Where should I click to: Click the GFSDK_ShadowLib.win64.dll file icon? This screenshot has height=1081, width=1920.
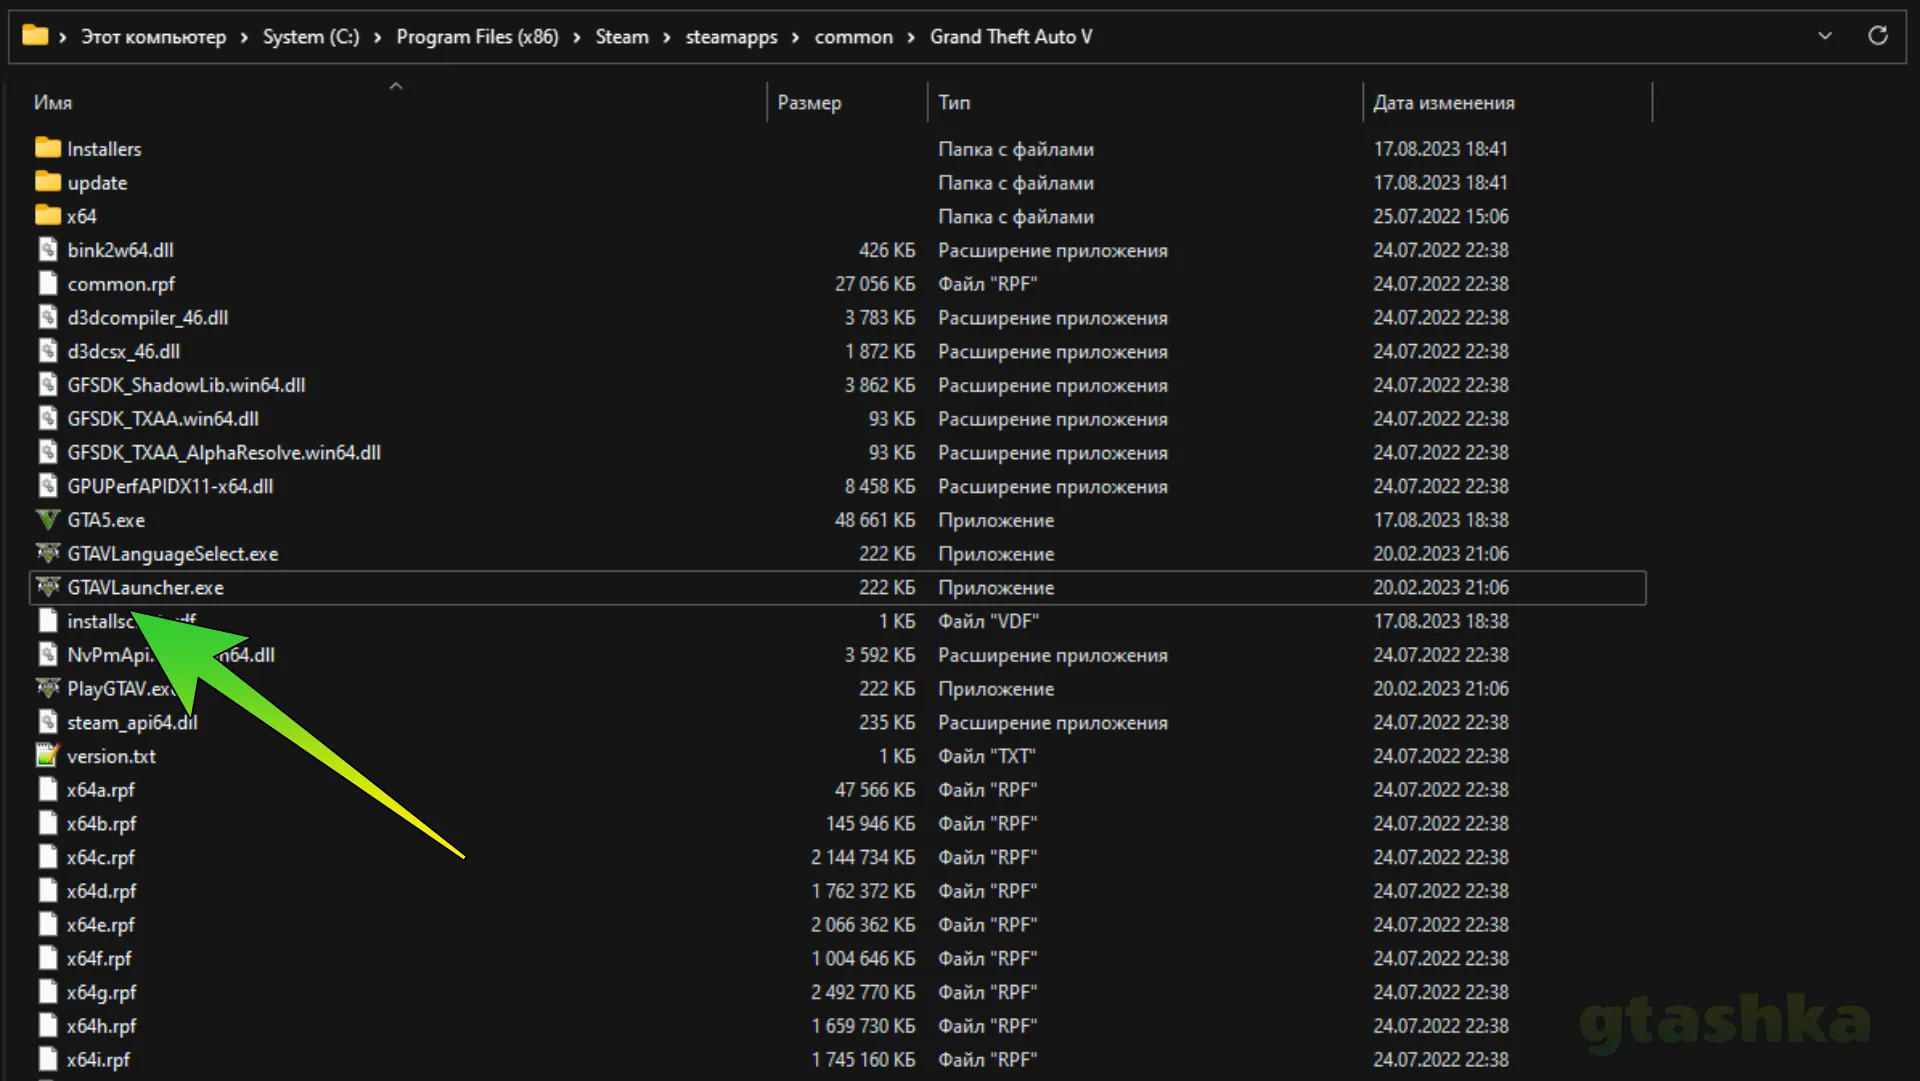coord(48,385)
